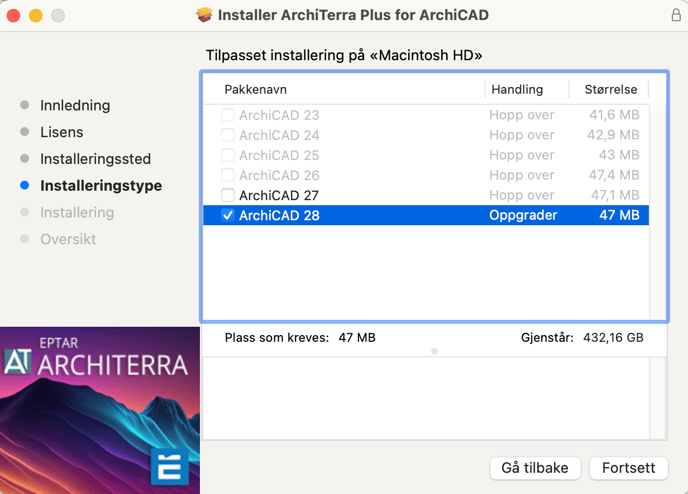The image size is (688, 494).
Task: Uncheck the ArchiCAD 28 checkbox
Action: click(228, 215)
